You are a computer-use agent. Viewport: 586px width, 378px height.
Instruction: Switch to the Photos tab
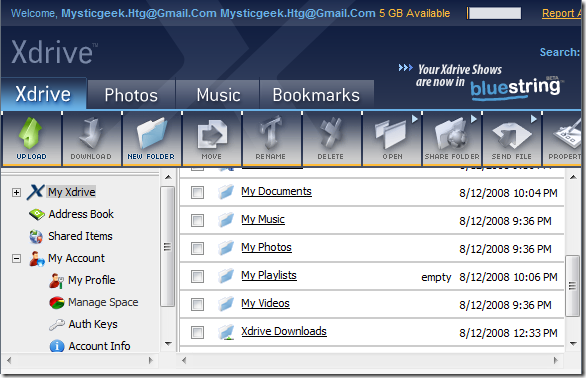(x=131, y=95)
